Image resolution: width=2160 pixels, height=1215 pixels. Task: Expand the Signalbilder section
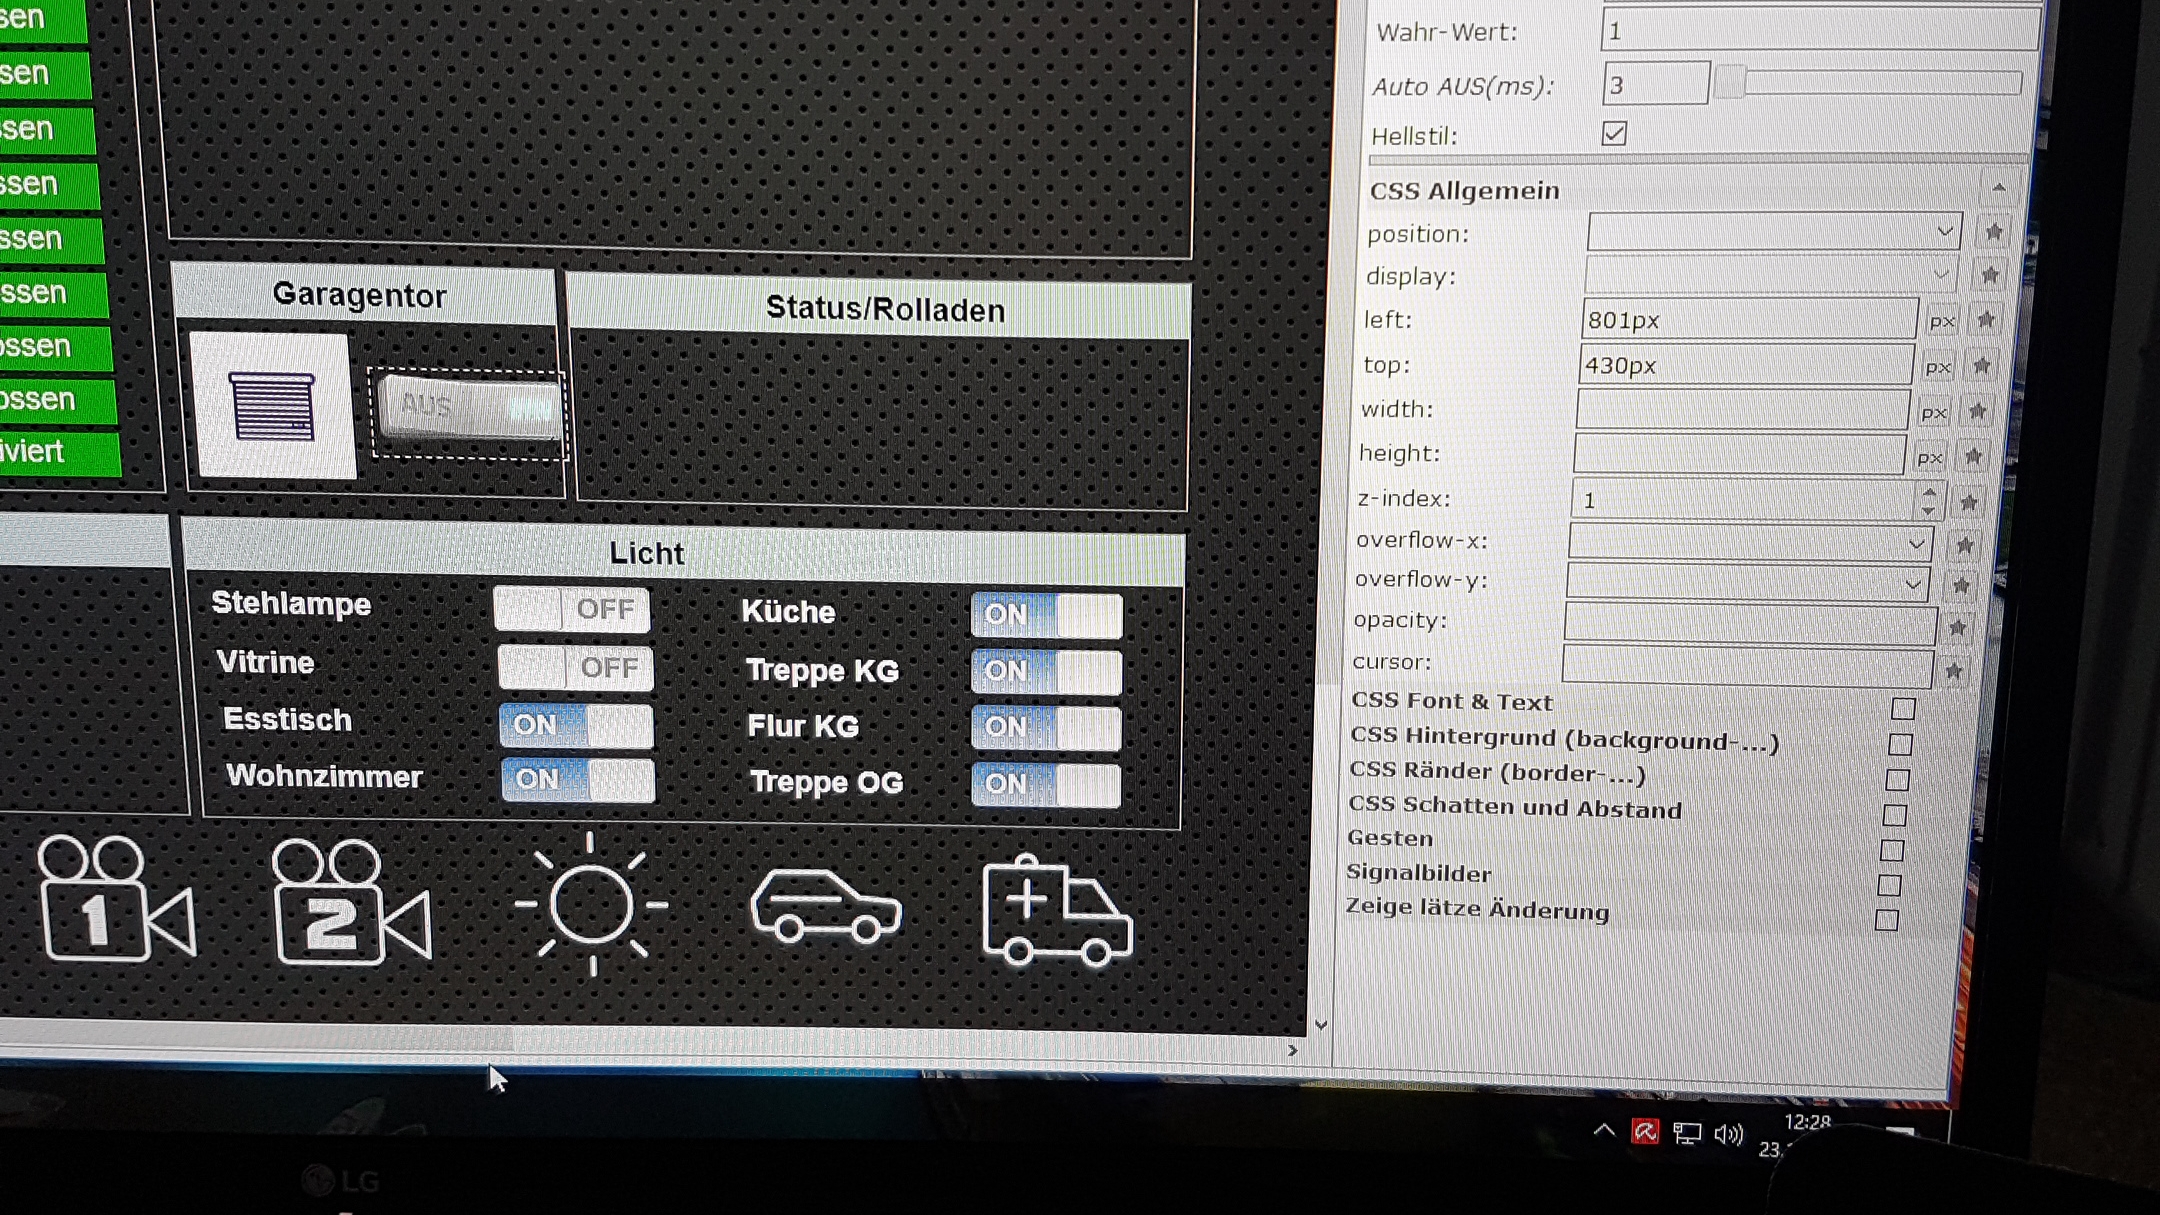pos(1888,885)
